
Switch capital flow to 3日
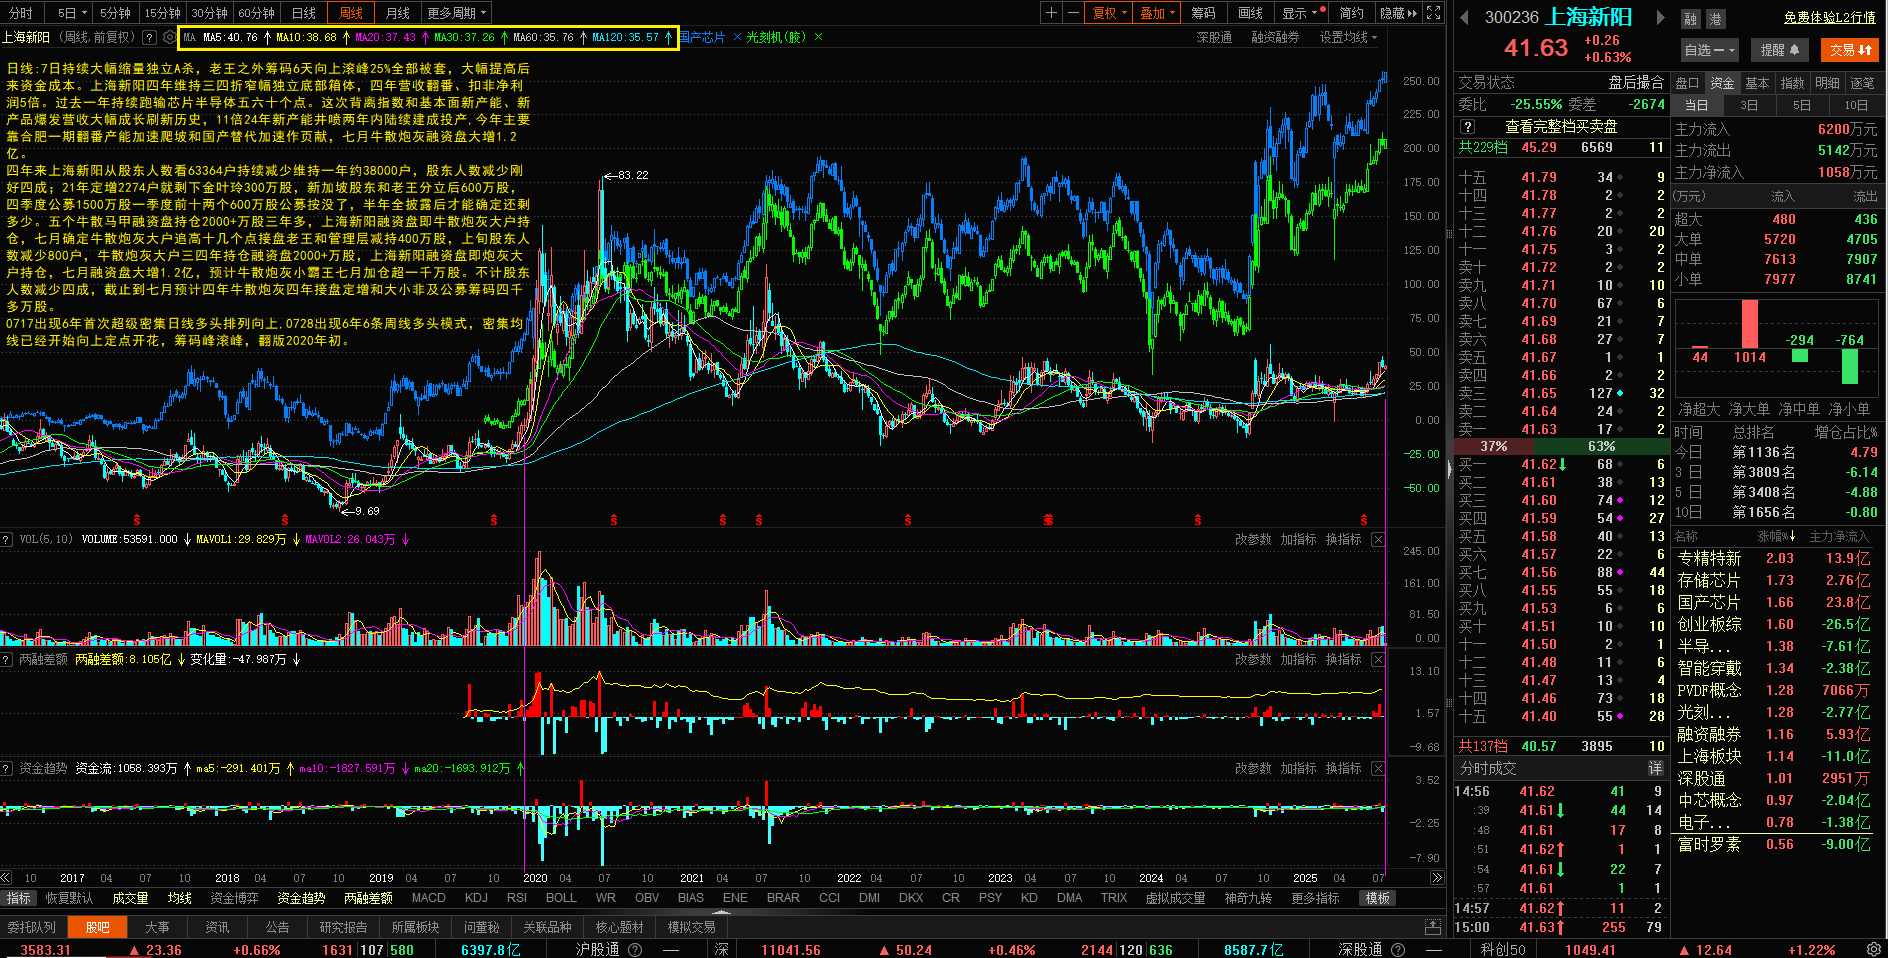(x=1749, y=105)
